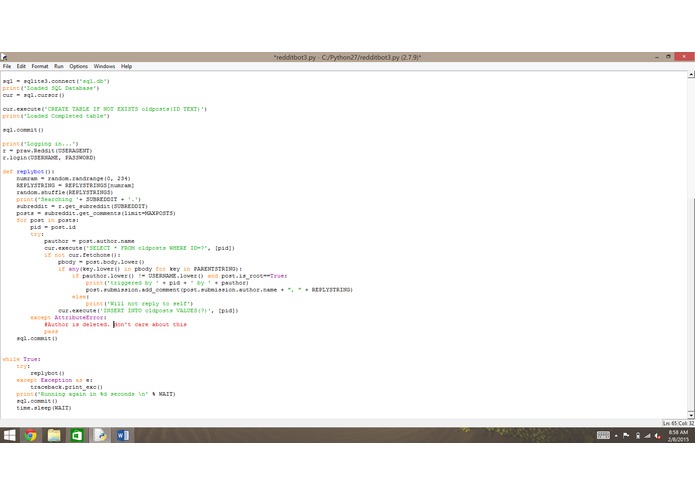Check the battery status tray icon
The image size is (695, 494).
637,436
